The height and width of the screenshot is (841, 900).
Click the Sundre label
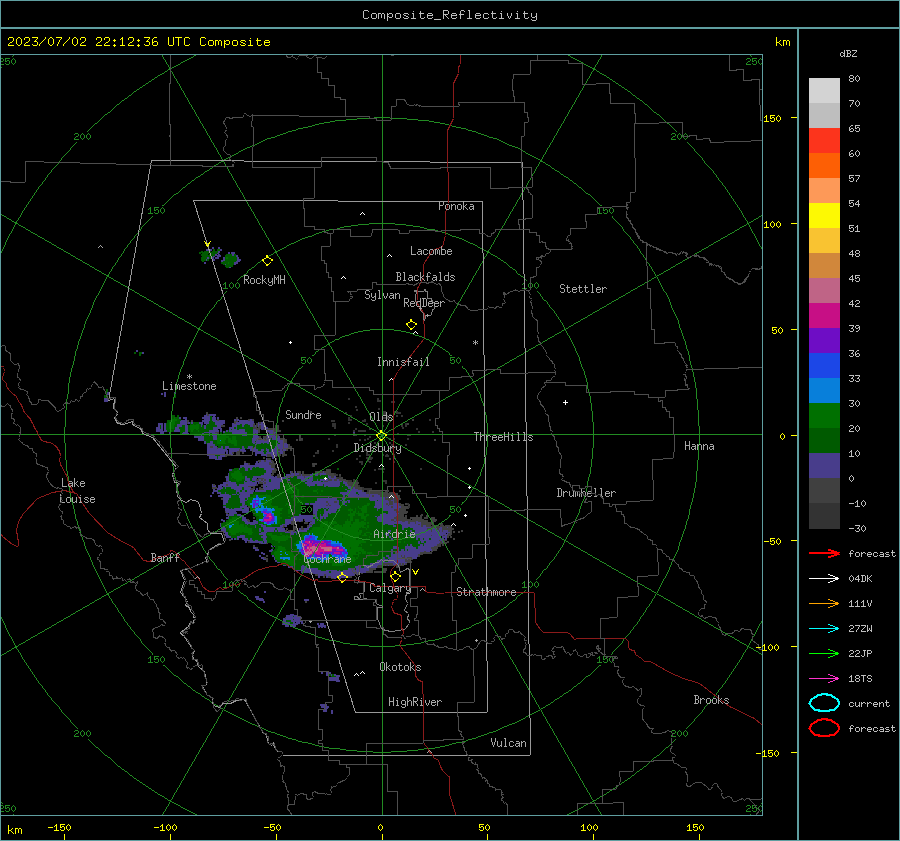pyautogui.click(x=303, y=414)
